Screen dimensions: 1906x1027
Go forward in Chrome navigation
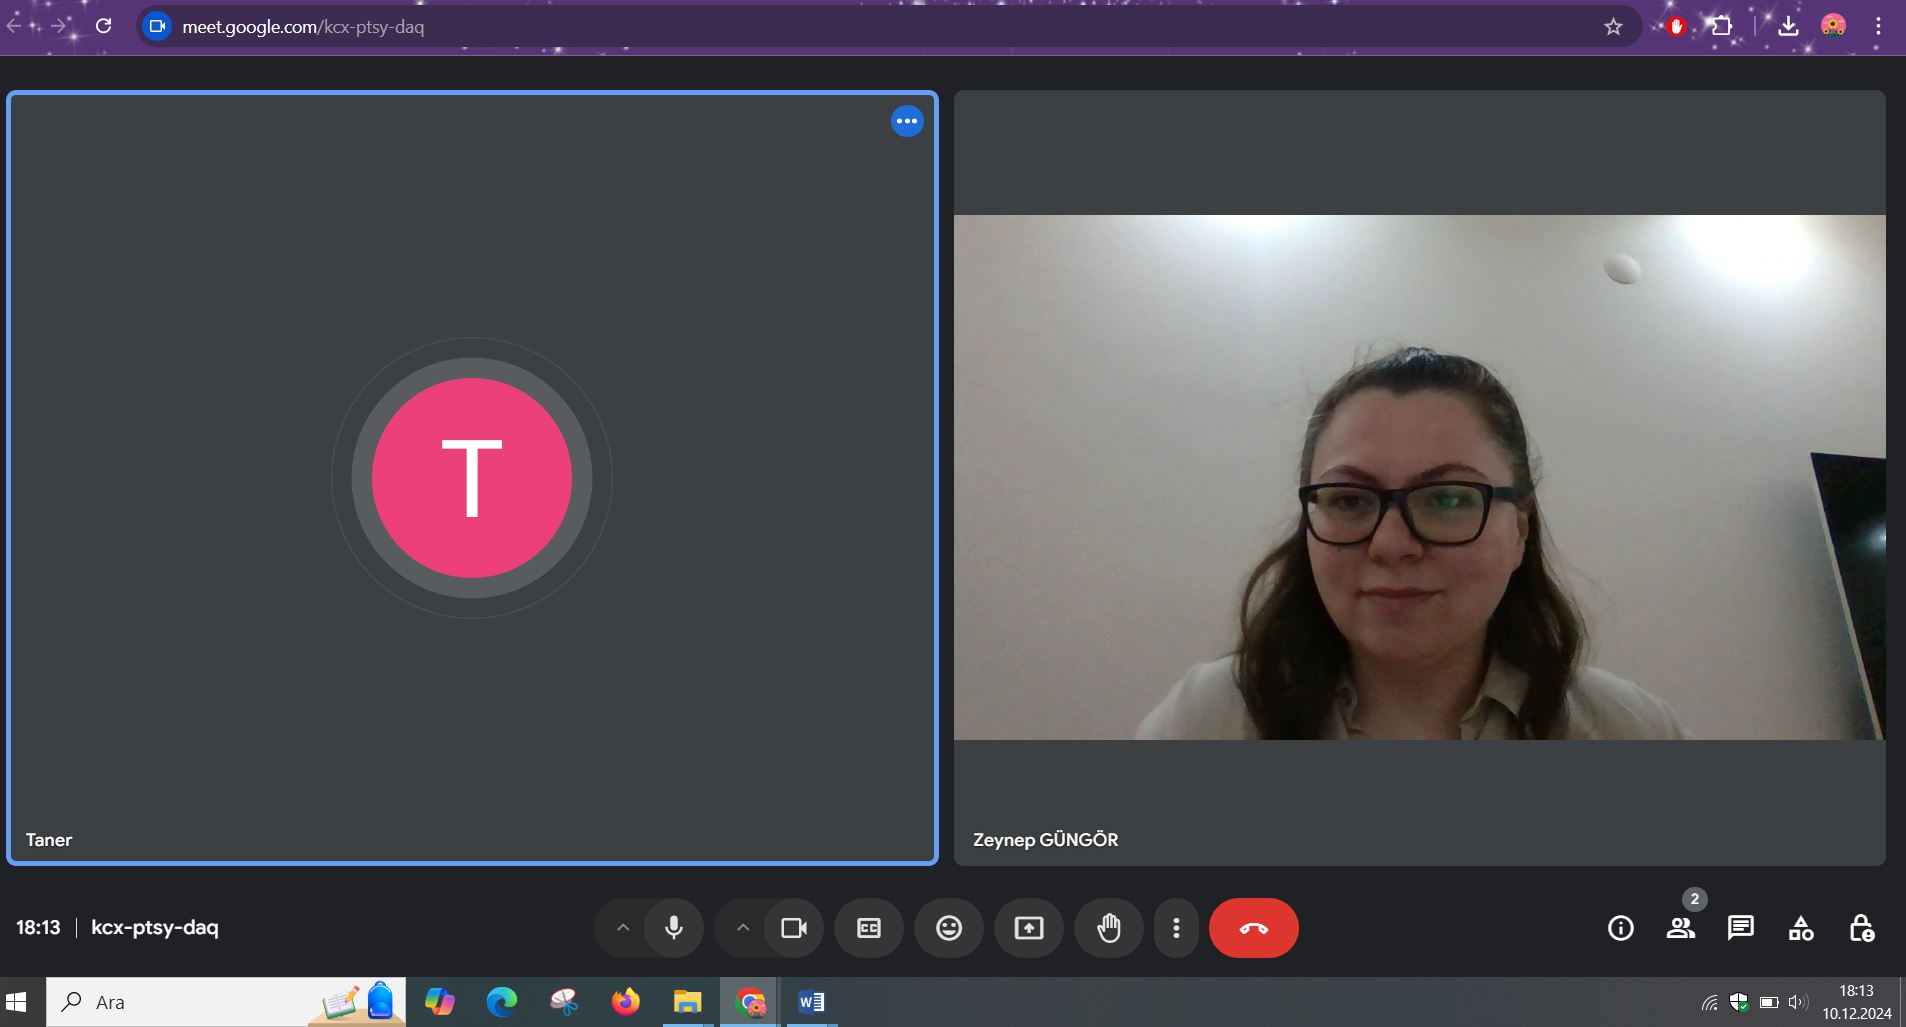tap(58, 26)
